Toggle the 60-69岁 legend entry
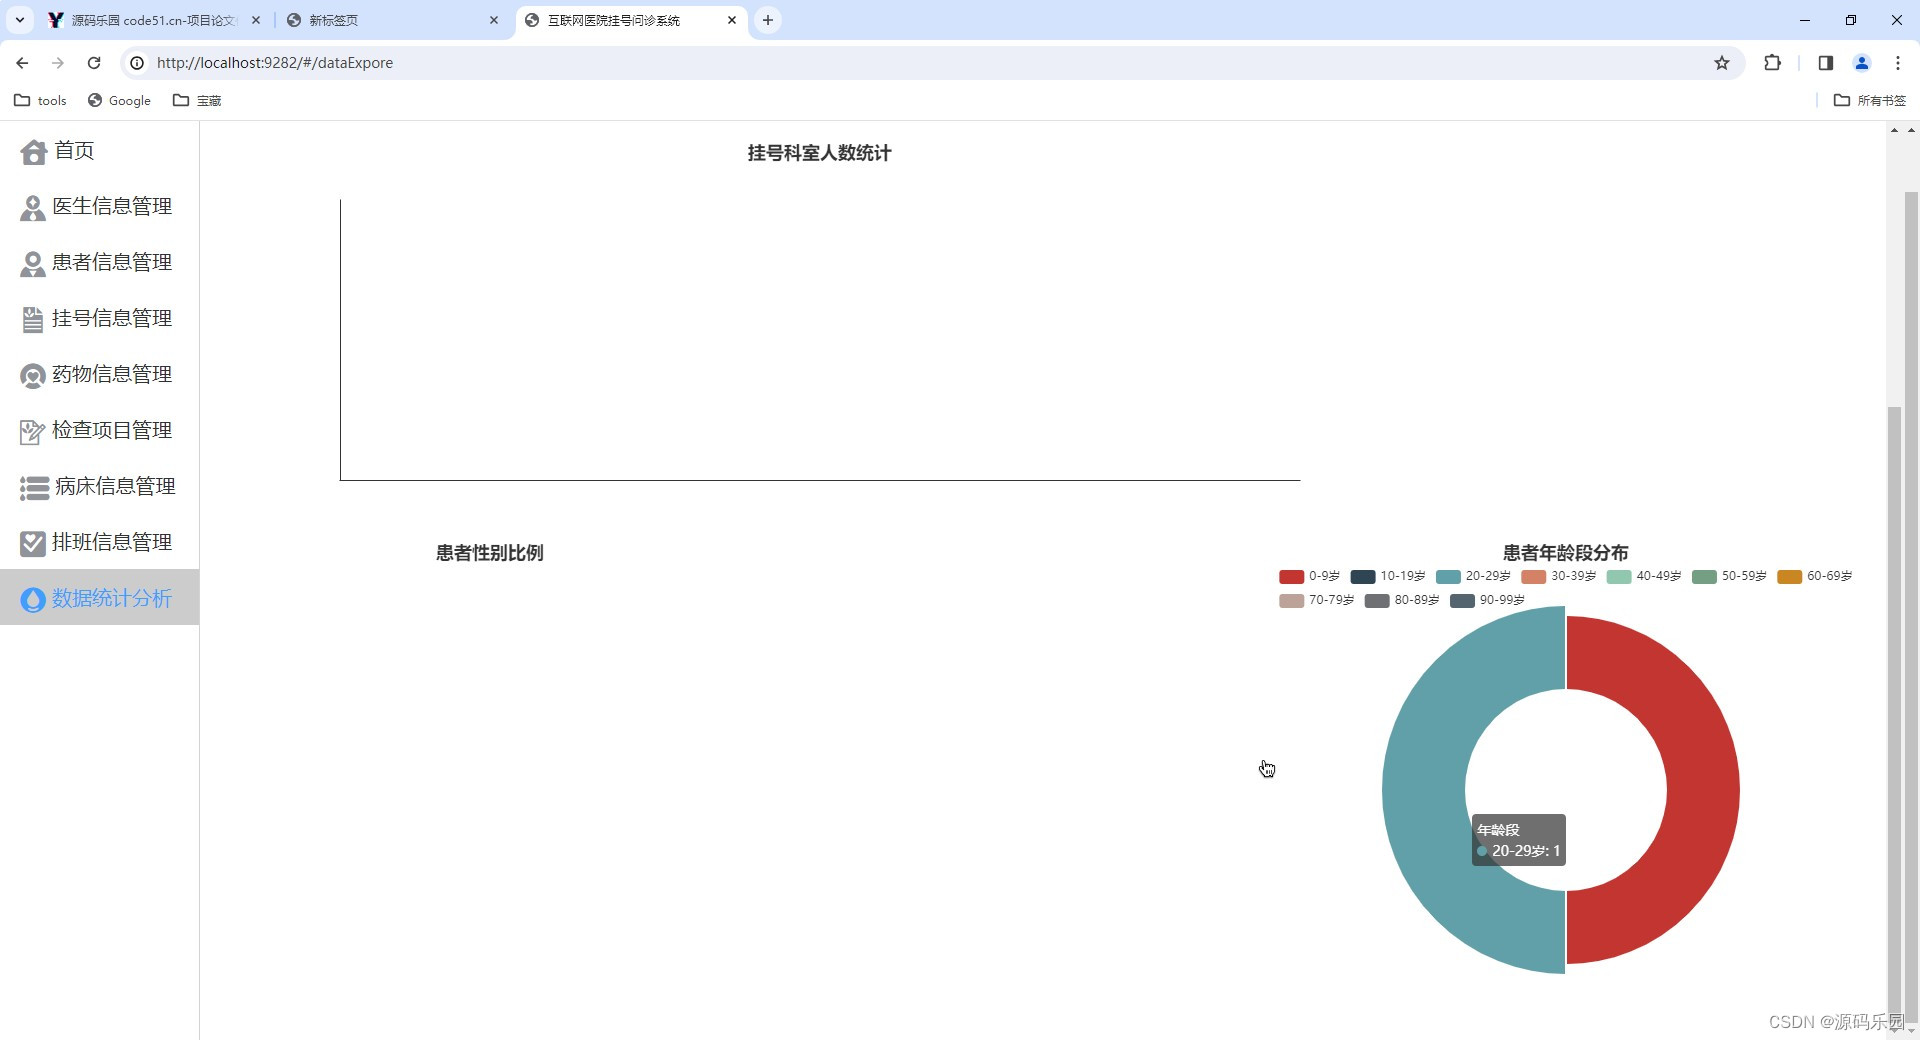Screen dimensions: 1920x1040 (1815, 577)
